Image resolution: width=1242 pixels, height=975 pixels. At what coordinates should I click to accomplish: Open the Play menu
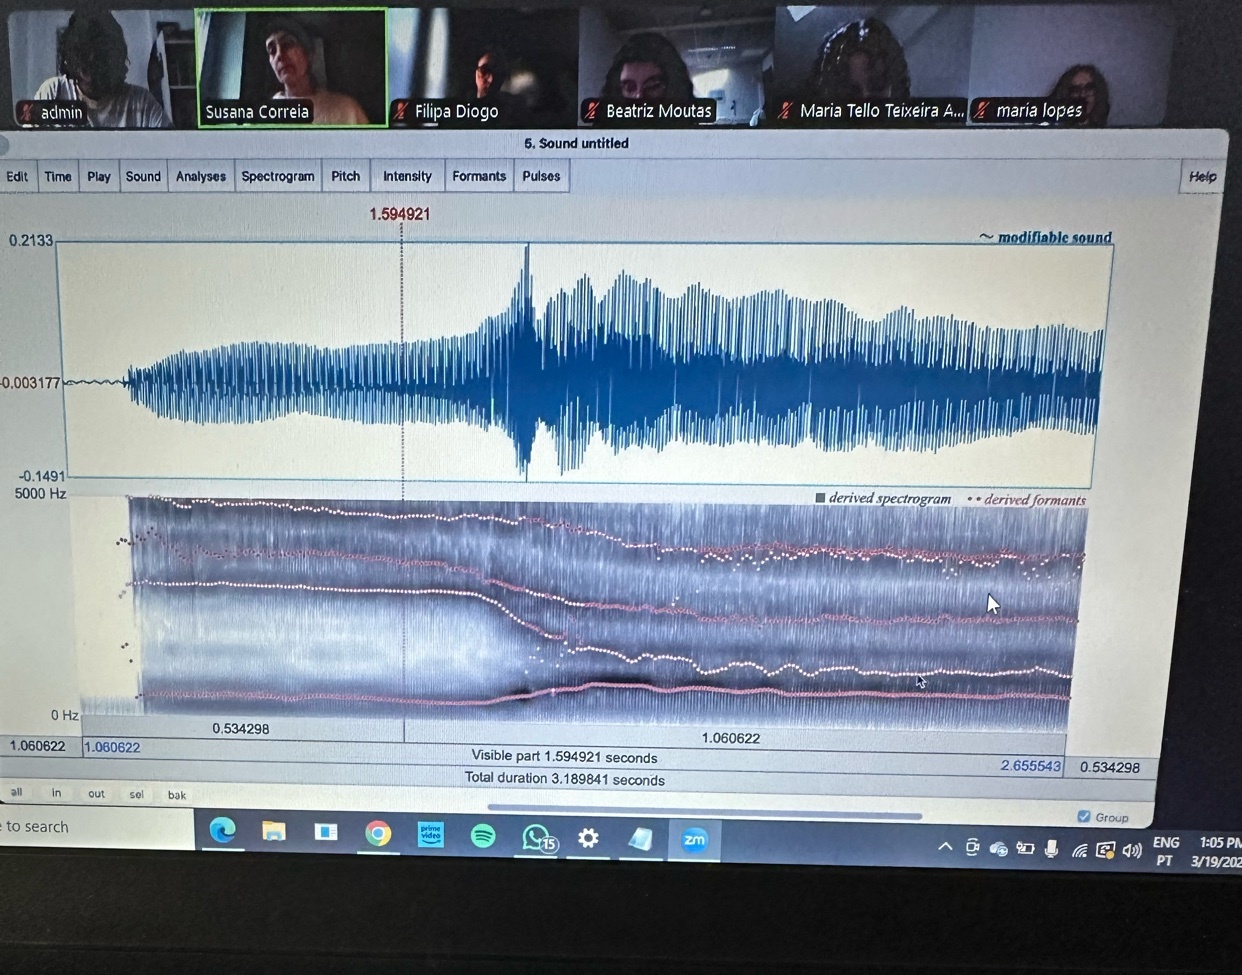[98, 177]
